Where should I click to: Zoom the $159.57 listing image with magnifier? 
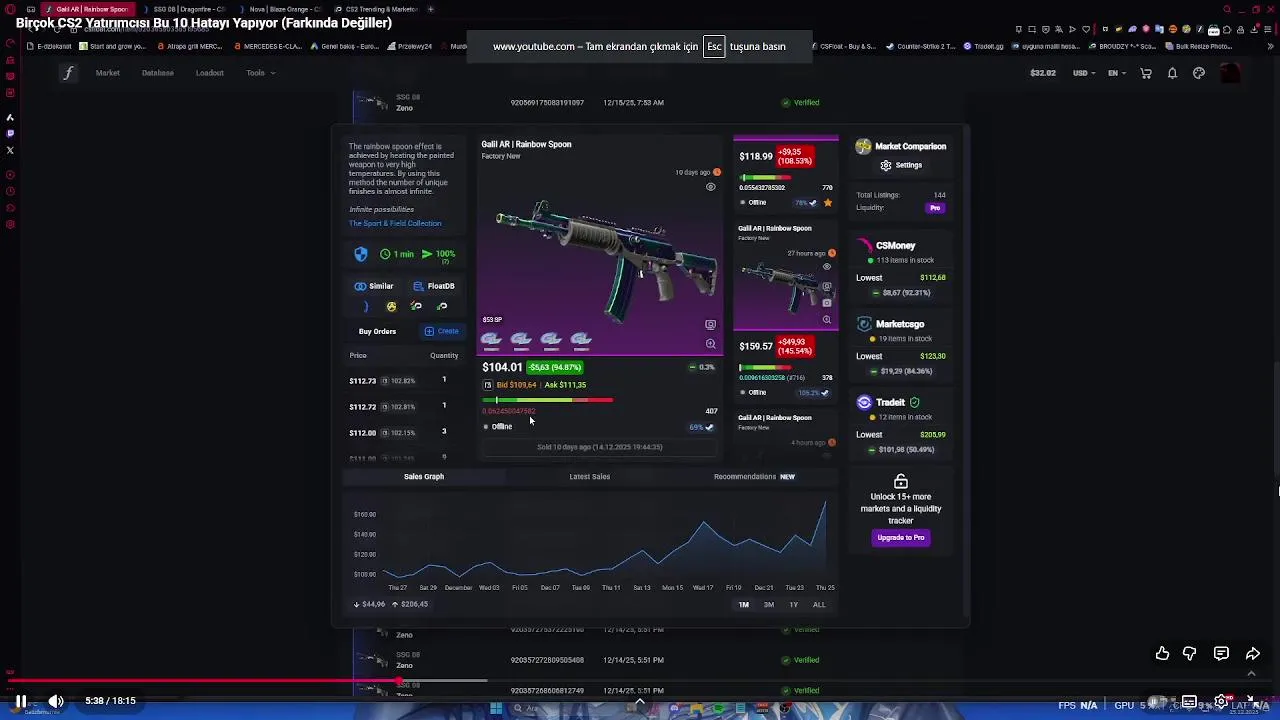coord(826,320)
